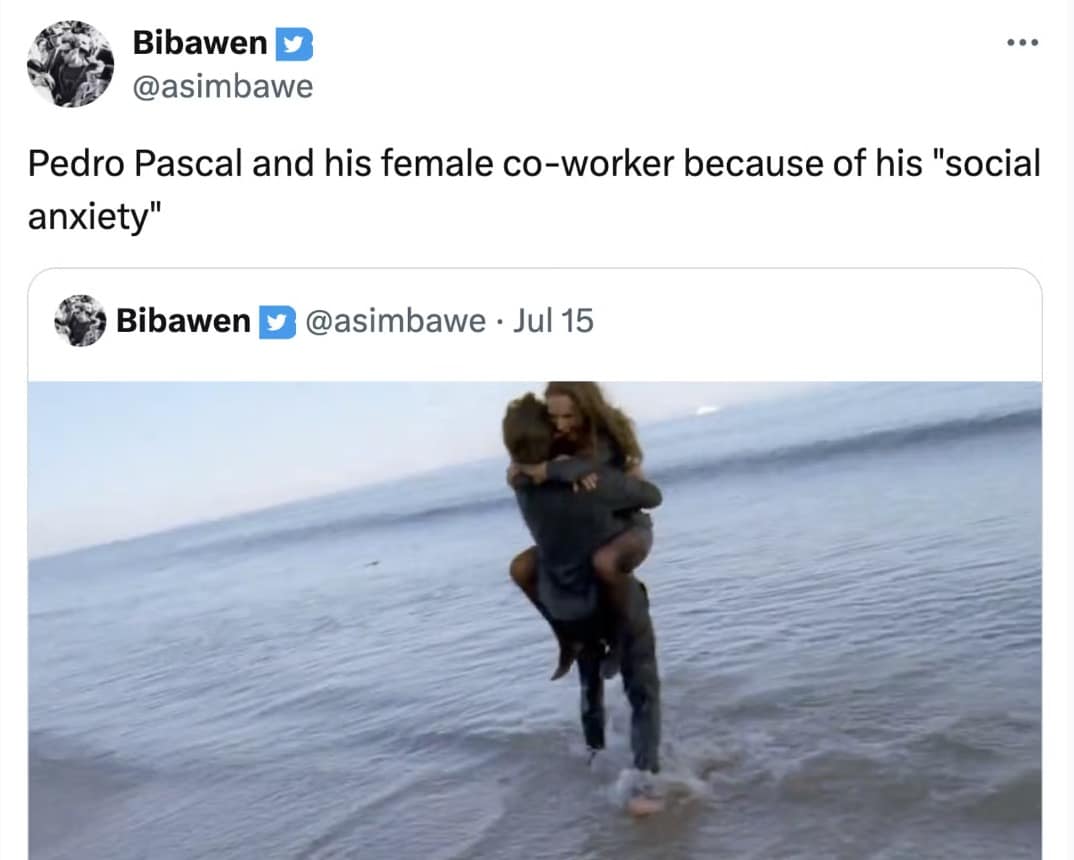Click the verified badge beside top Bibawen name

294,44
